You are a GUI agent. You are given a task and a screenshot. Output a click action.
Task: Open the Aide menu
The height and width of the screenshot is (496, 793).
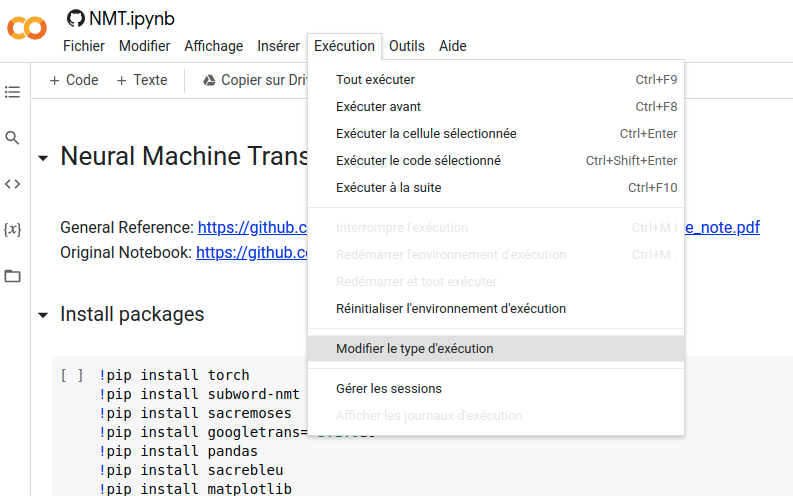click(453, 46)
